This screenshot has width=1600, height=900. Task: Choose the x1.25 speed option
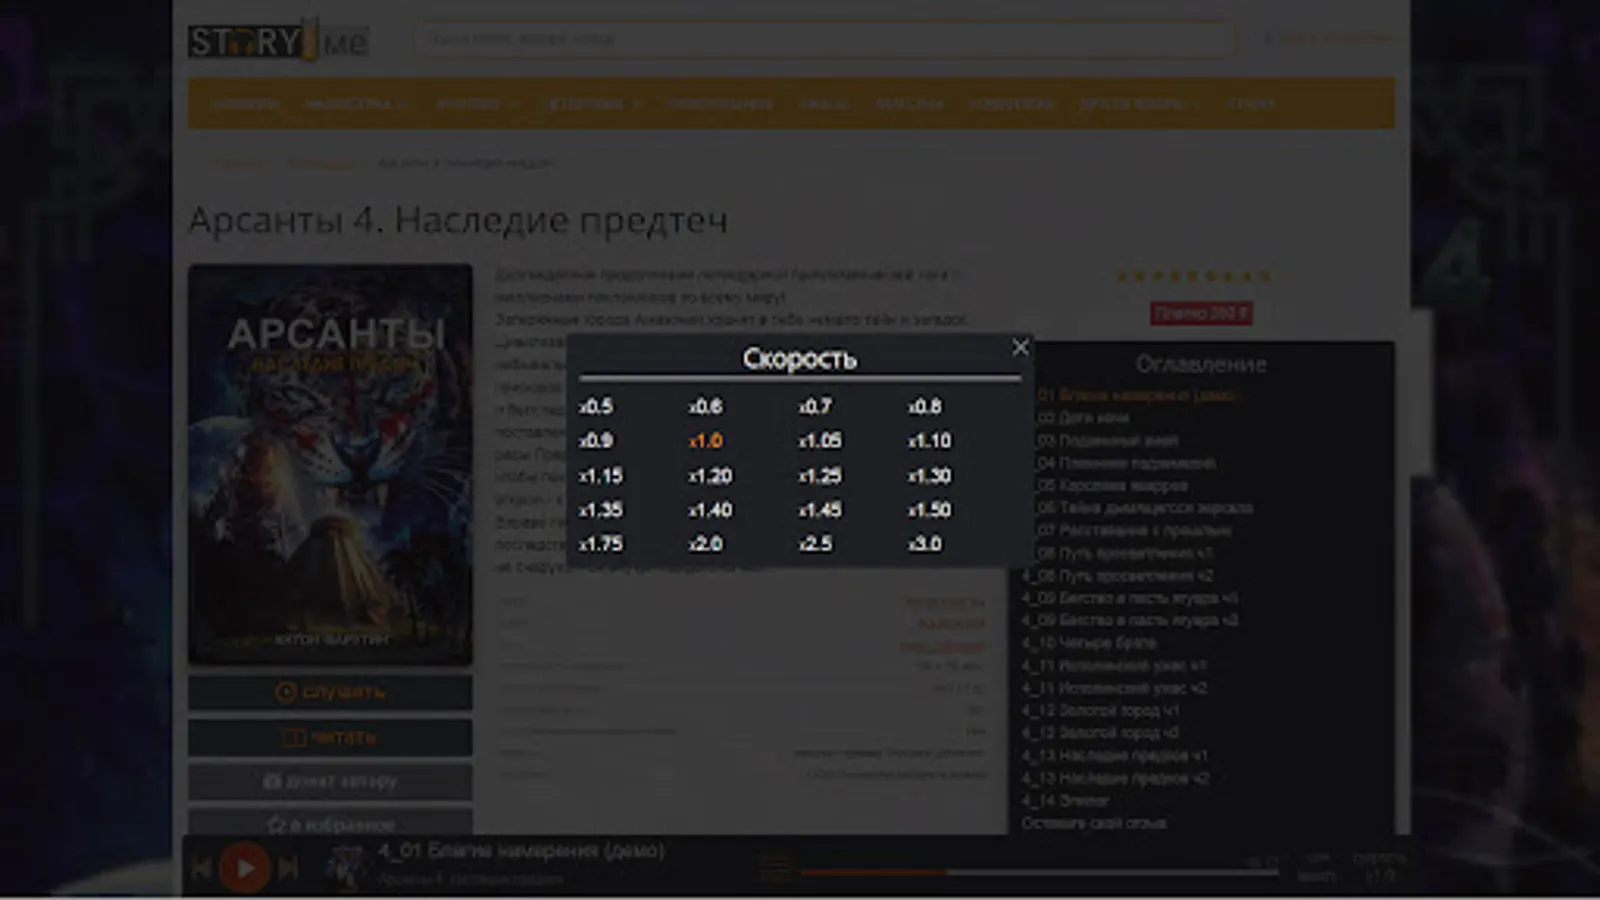tap(820, 476)
